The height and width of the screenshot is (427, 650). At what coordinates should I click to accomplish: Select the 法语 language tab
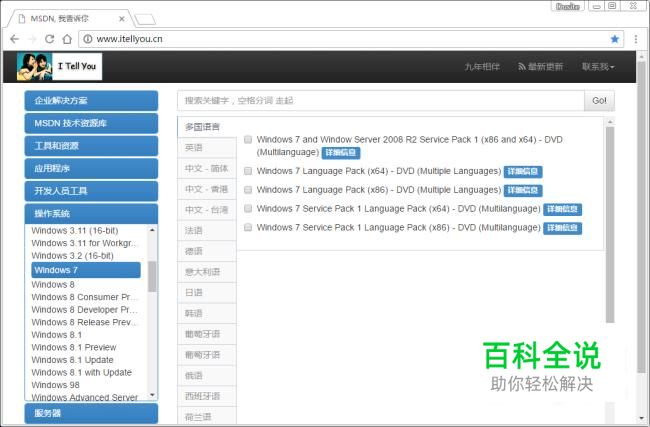[x=207, y=230]
